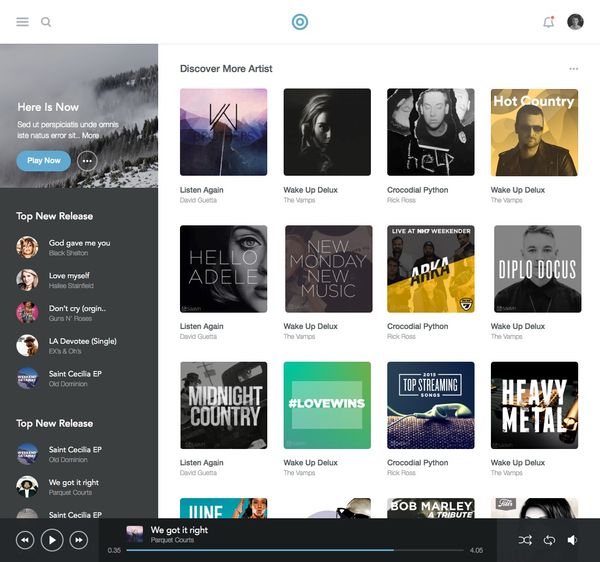Click the 'Here Is Now' banner title
The width and height of the screenshot is (600, 562).
click(x=48, y=107)
